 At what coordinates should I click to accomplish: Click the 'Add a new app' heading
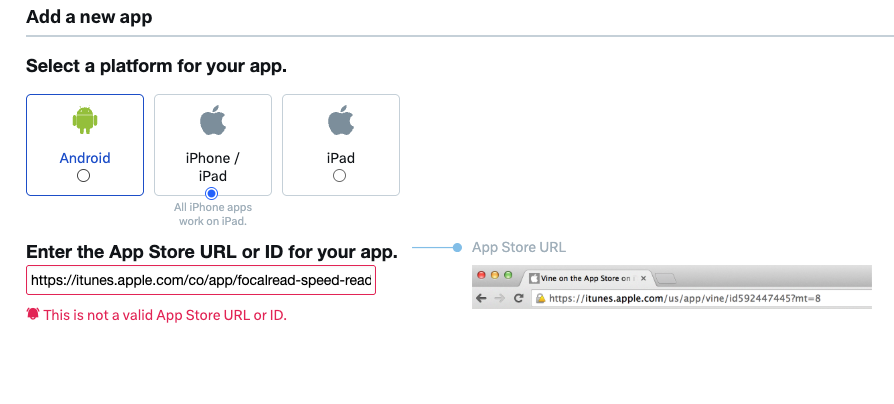coord(89,17)
